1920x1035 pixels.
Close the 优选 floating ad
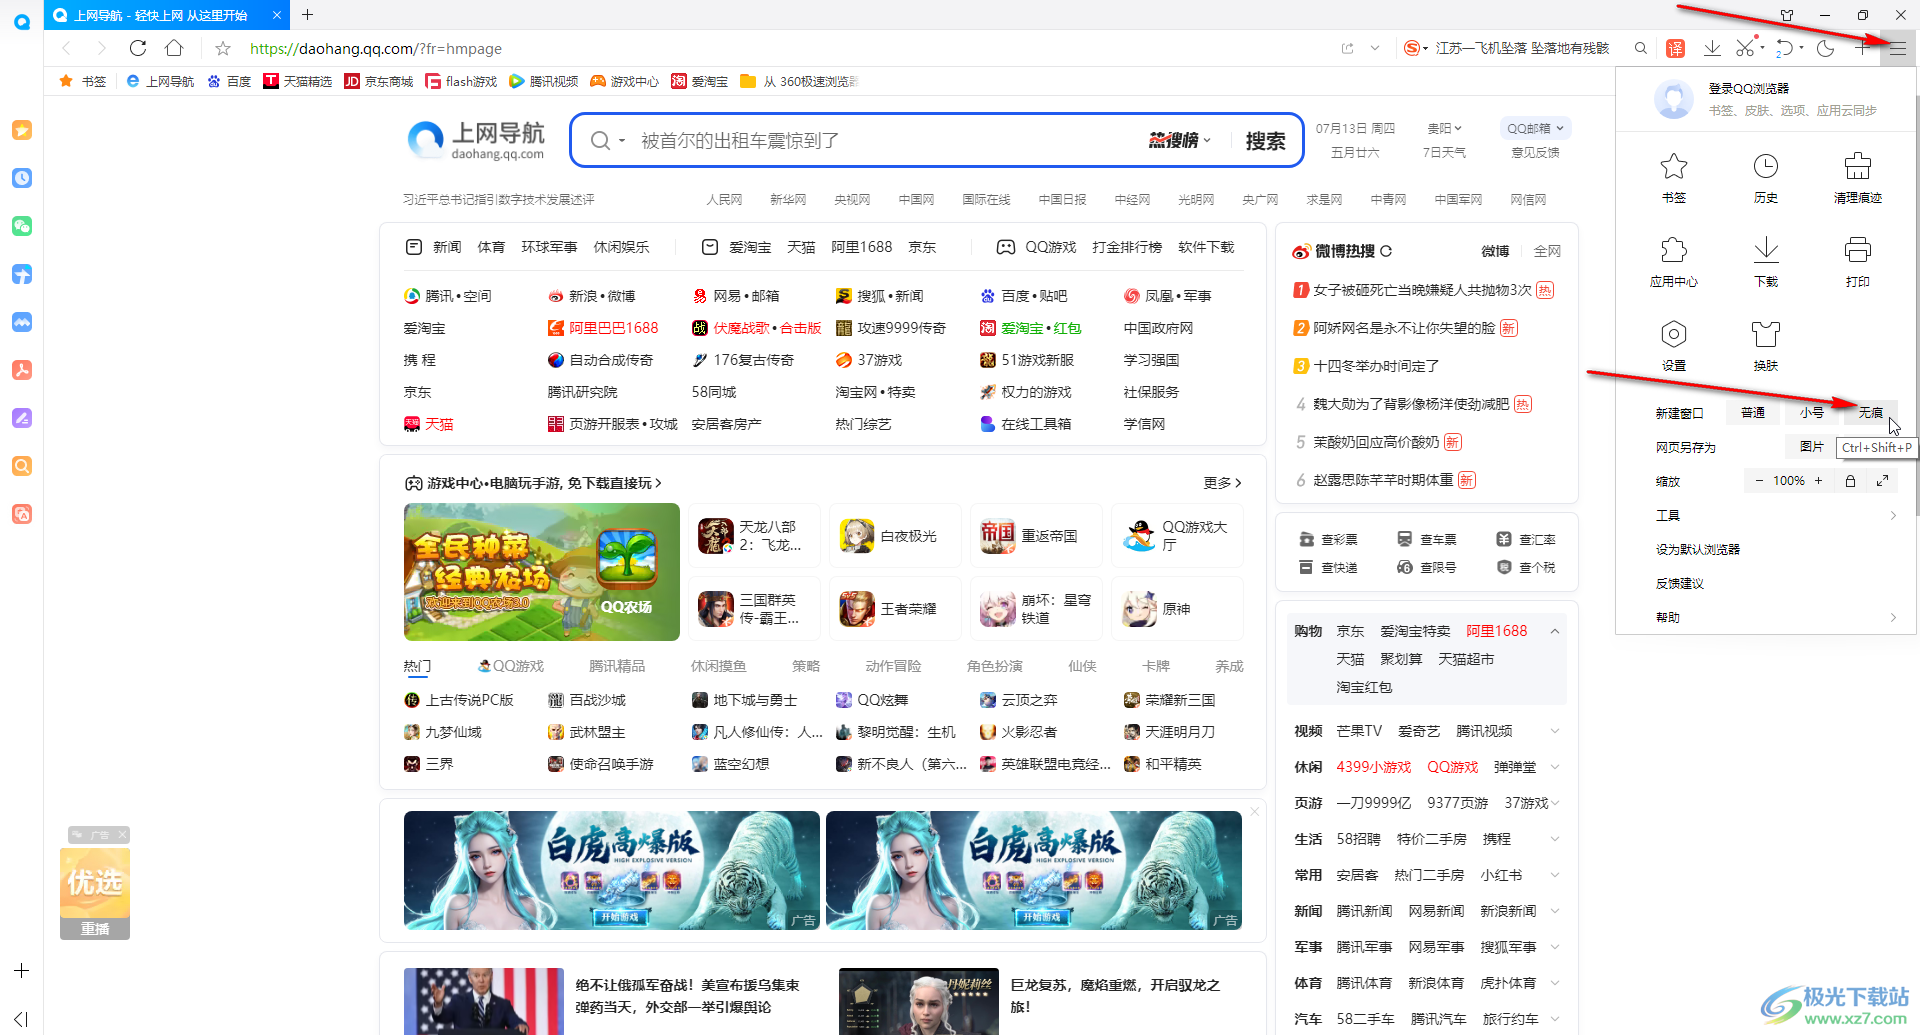tap(122, 835)
